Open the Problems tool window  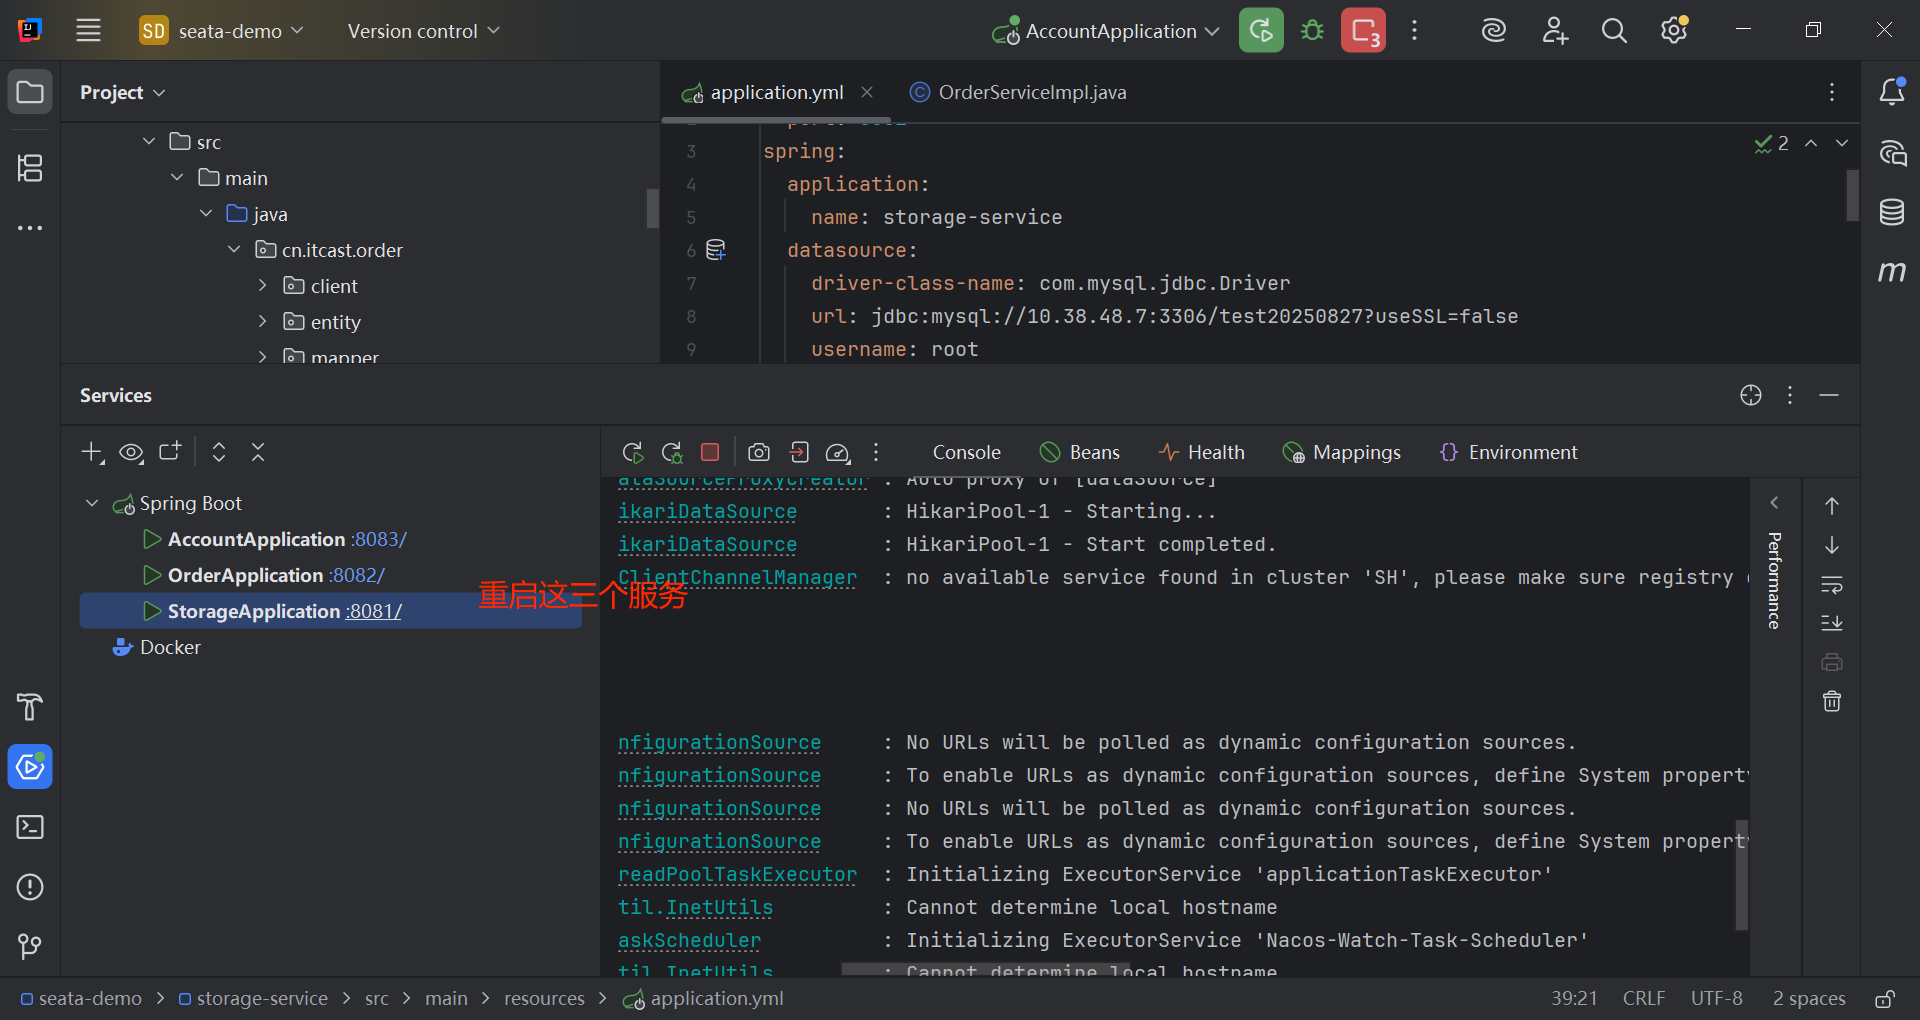(30, 887)
